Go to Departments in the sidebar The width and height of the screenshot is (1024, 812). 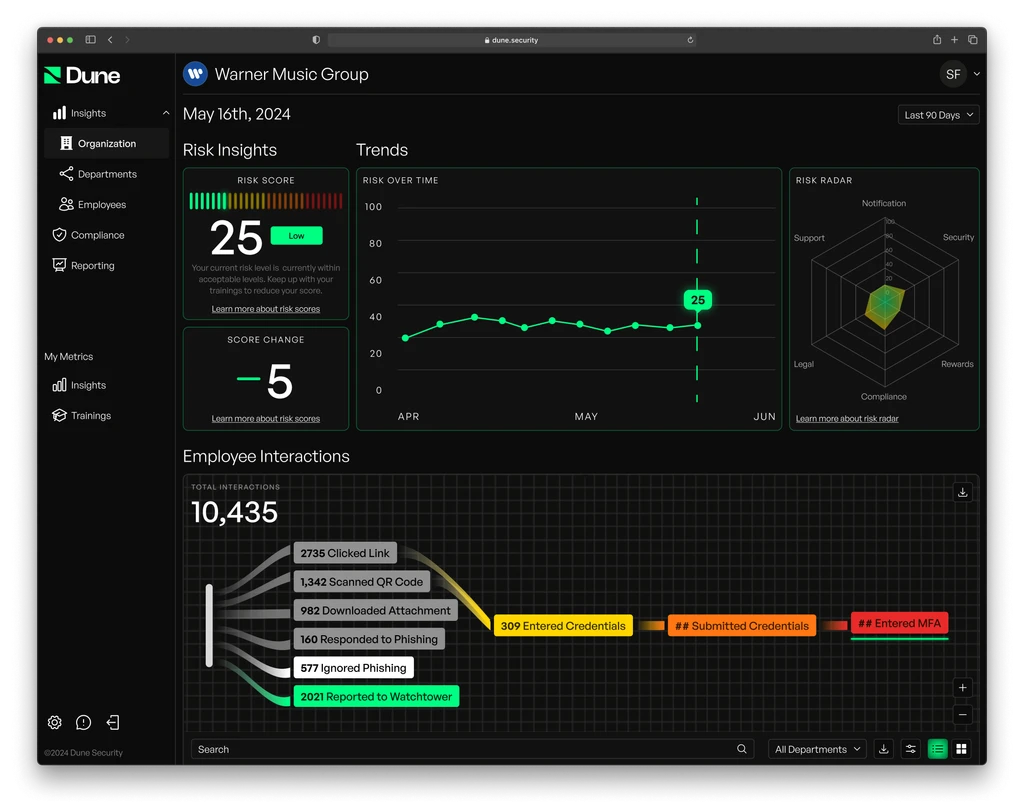coord(107,174)
